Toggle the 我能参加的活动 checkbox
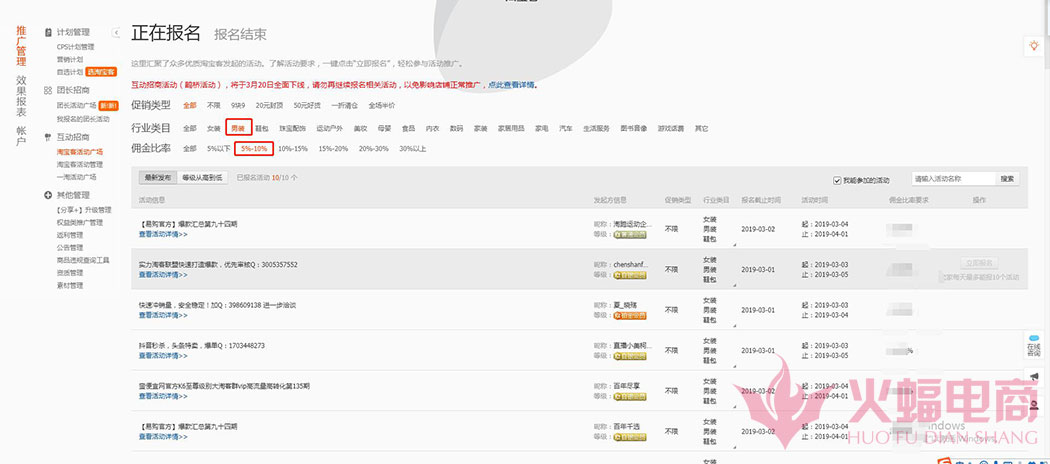 pyautogui.click(x=837, y=180)
